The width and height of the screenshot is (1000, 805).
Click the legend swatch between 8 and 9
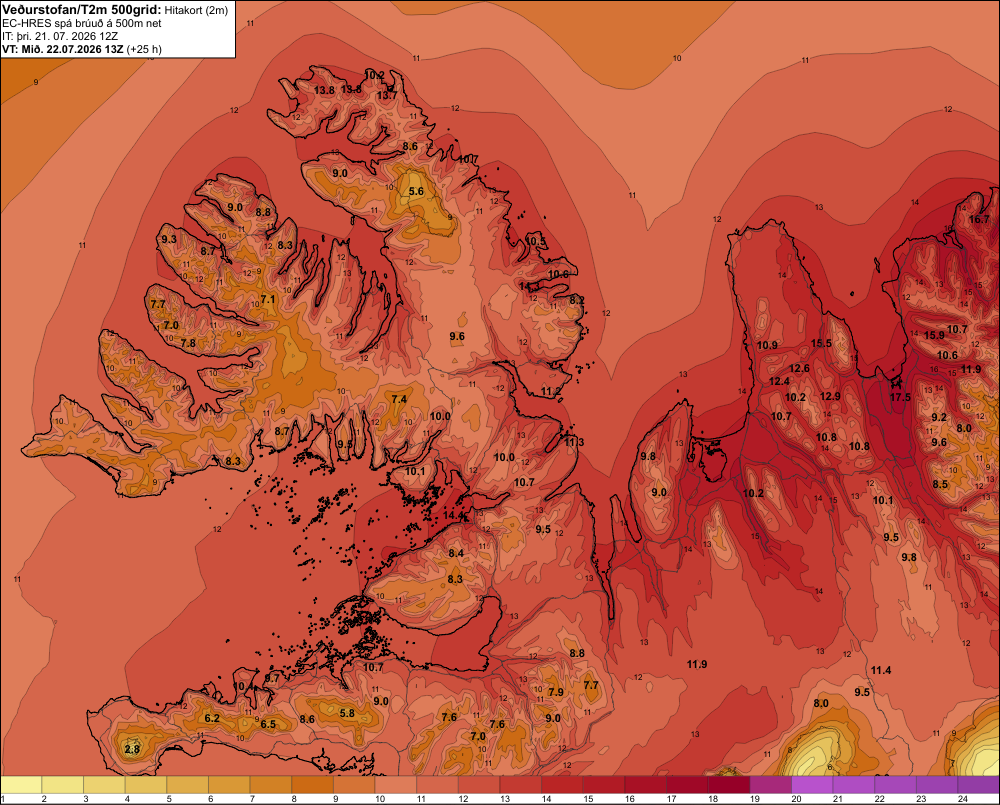point(312,785)
